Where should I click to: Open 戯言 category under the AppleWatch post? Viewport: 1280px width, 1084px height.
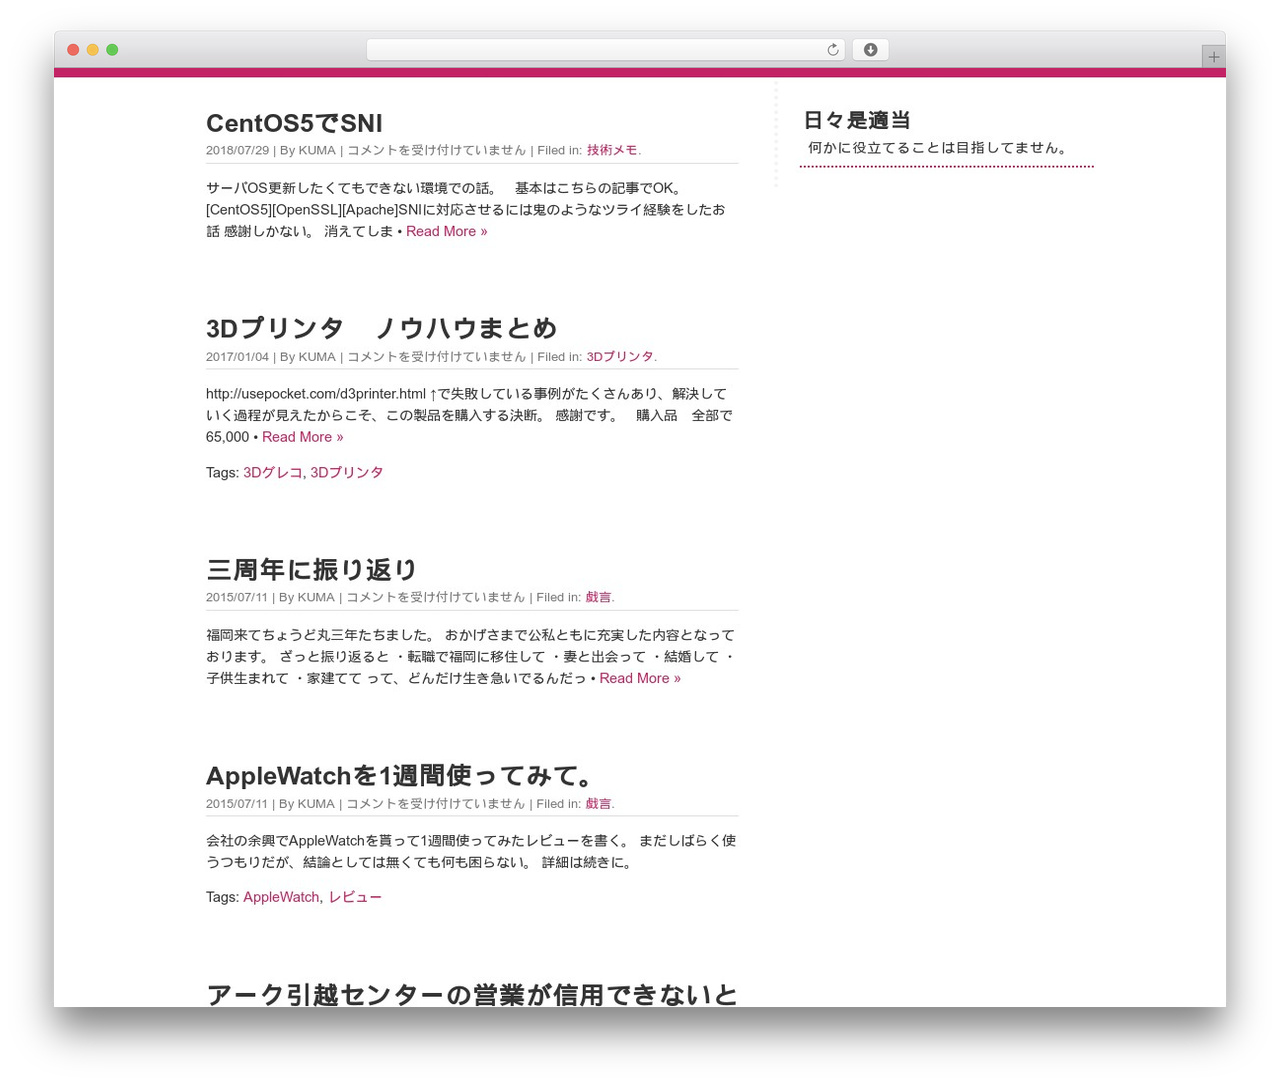click(x=598, y=803)
